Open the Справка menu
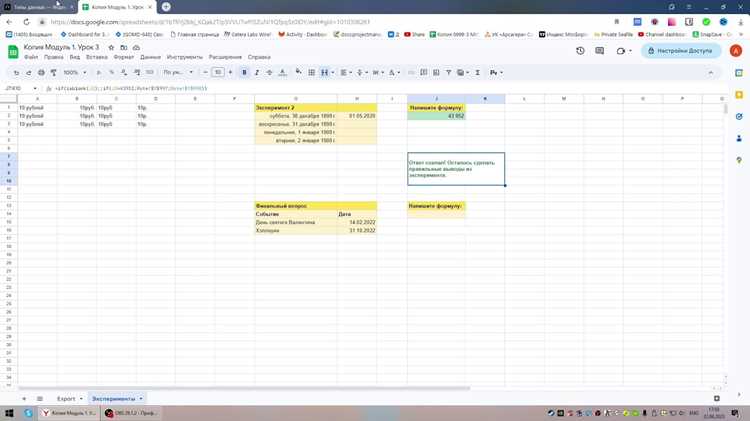Viewport: 750px width, 421px height. click(x=259, y=57)
